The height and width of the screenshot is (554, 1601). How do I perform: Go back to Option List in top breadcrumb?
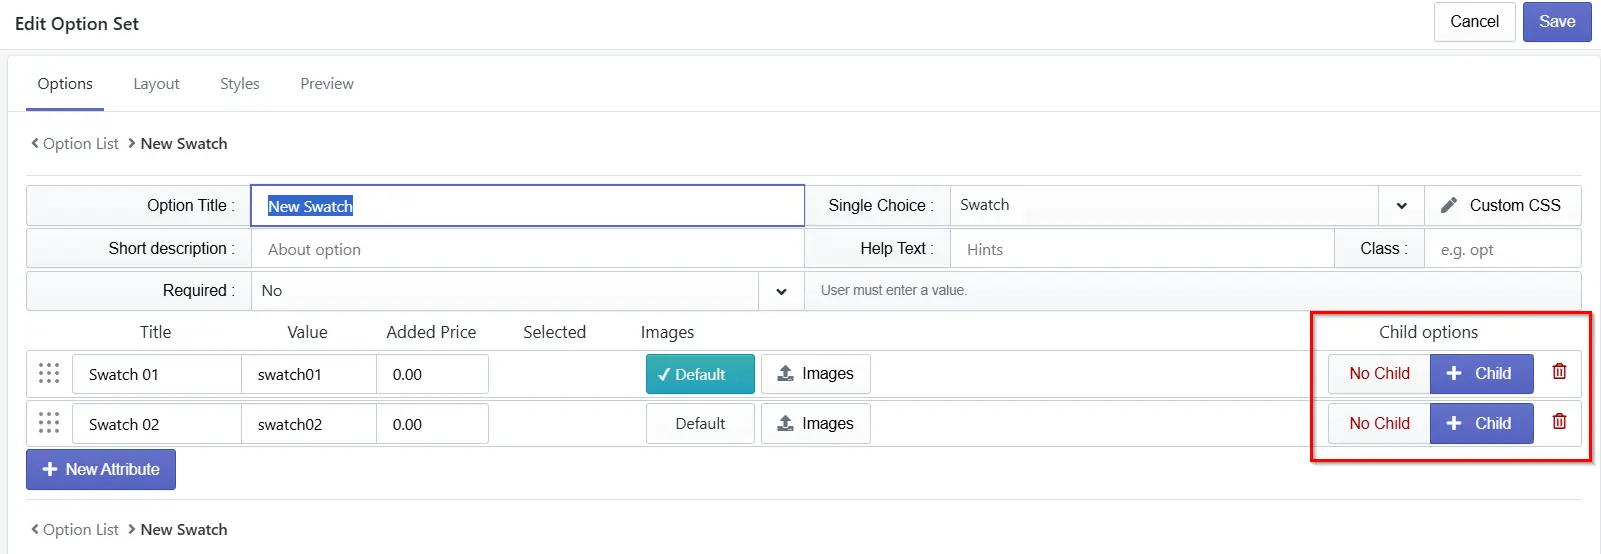click(81, 144)
